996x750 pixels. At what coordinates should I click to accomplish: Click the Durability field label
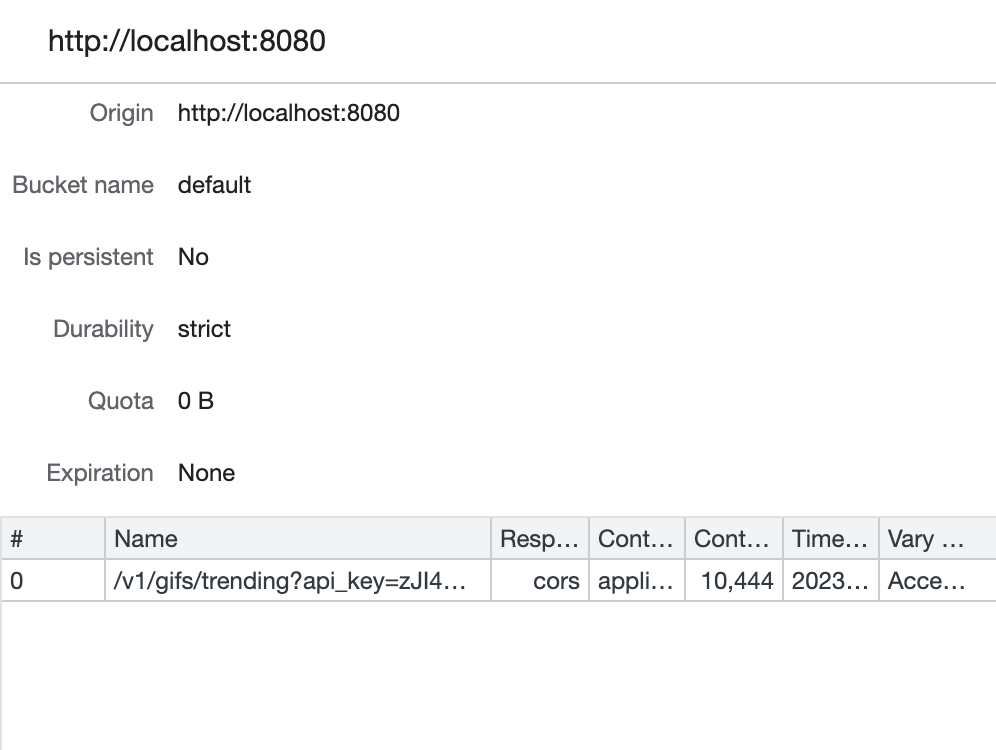click(x=104, y=329)
